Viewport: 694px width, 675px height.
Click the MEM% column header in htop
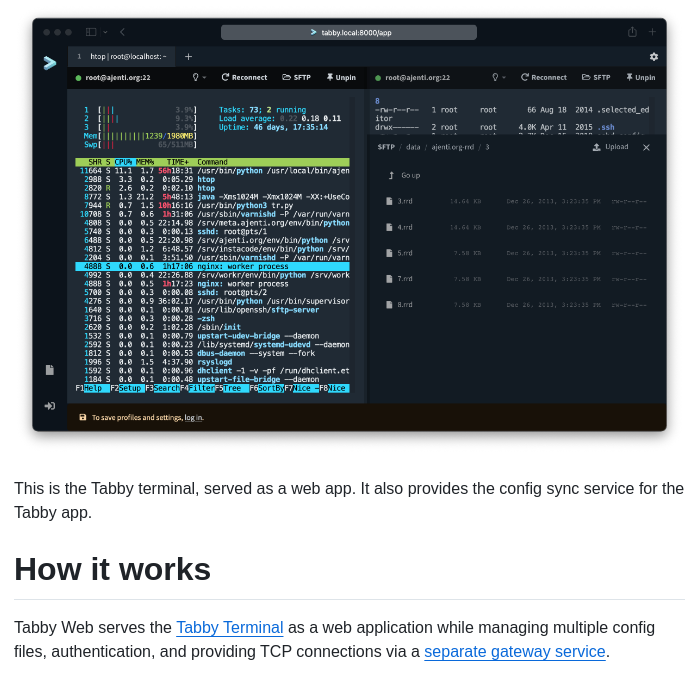145,162
